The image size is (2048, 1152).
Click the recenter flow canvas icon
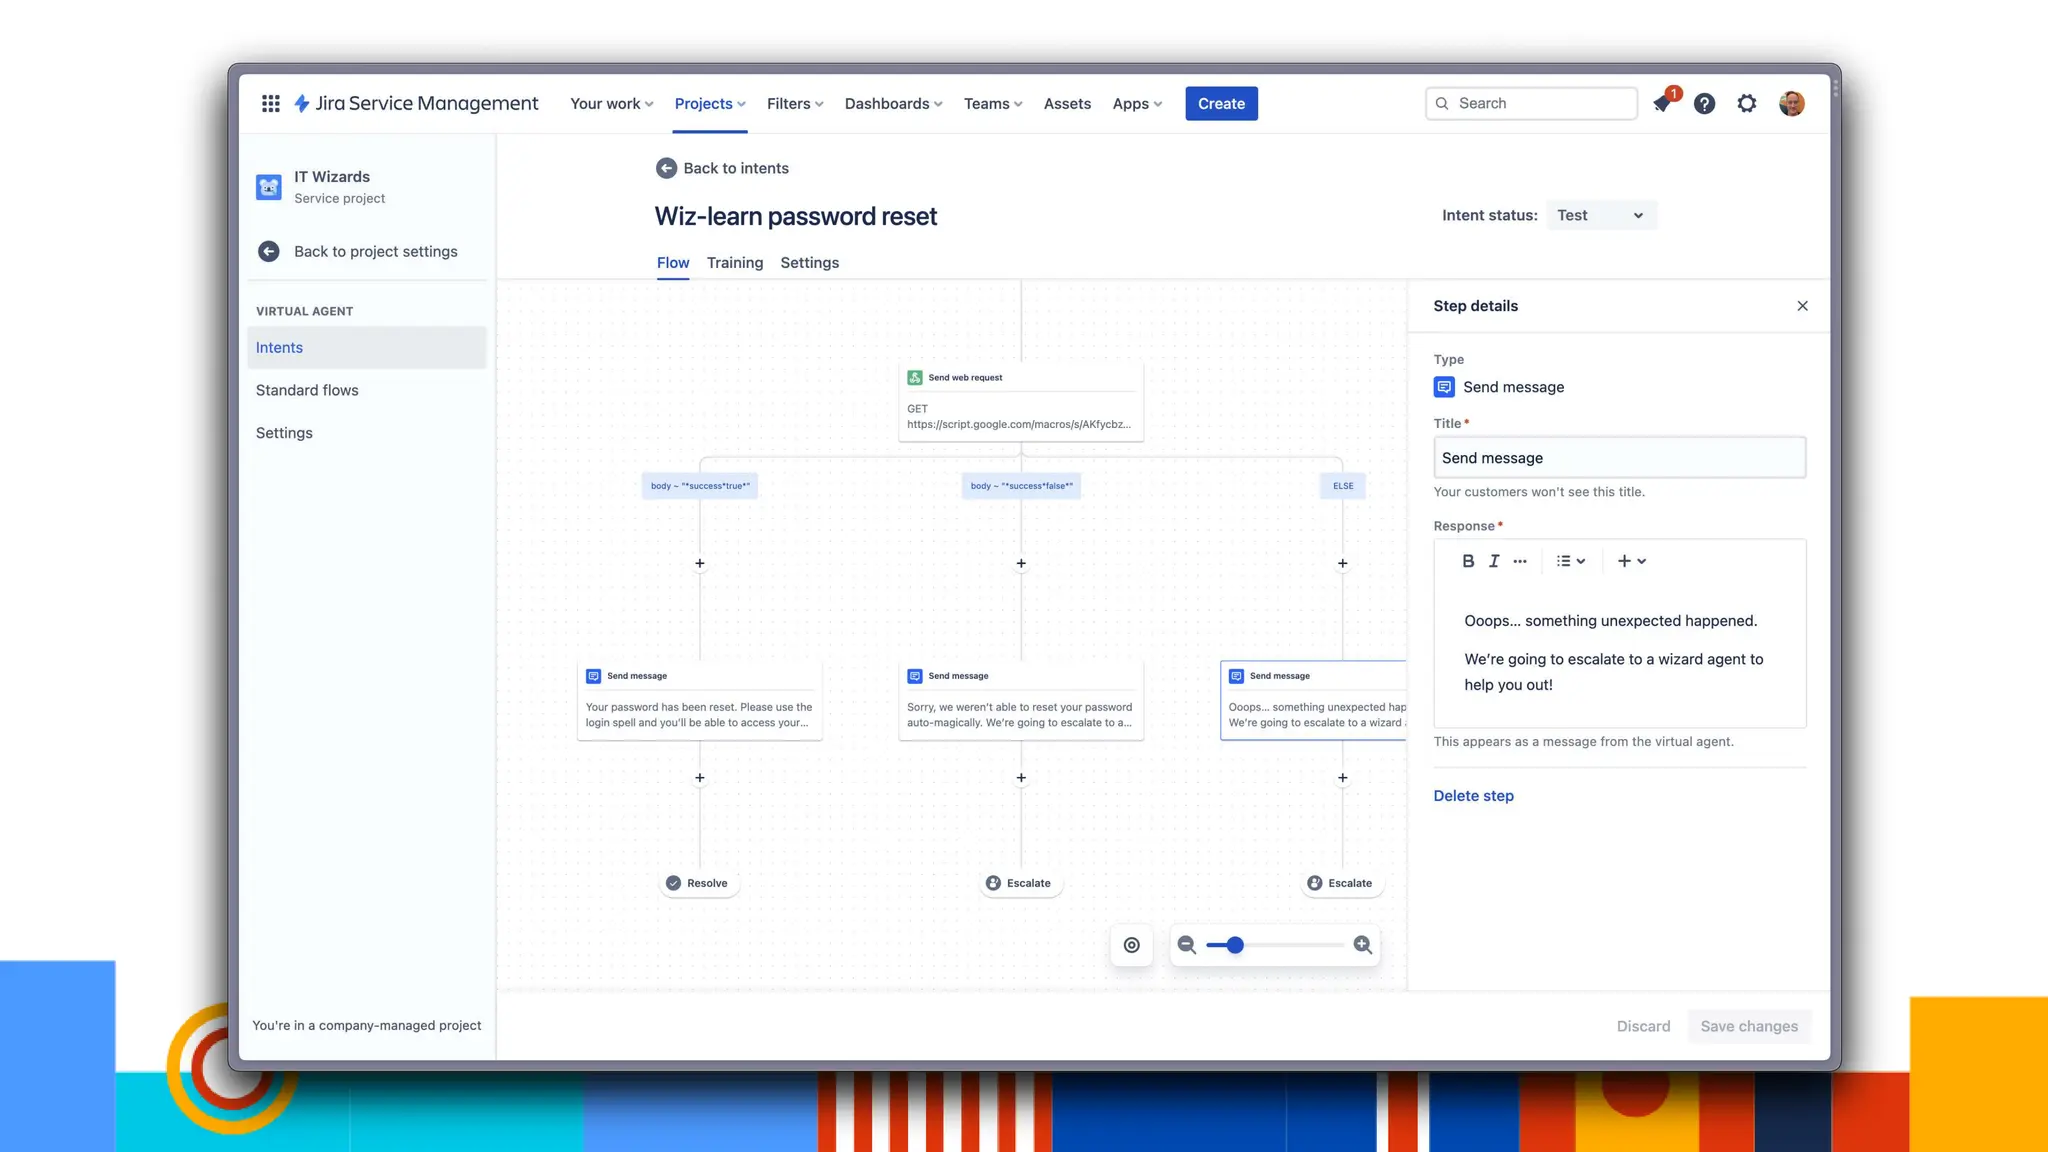[x=1131, y=945]
